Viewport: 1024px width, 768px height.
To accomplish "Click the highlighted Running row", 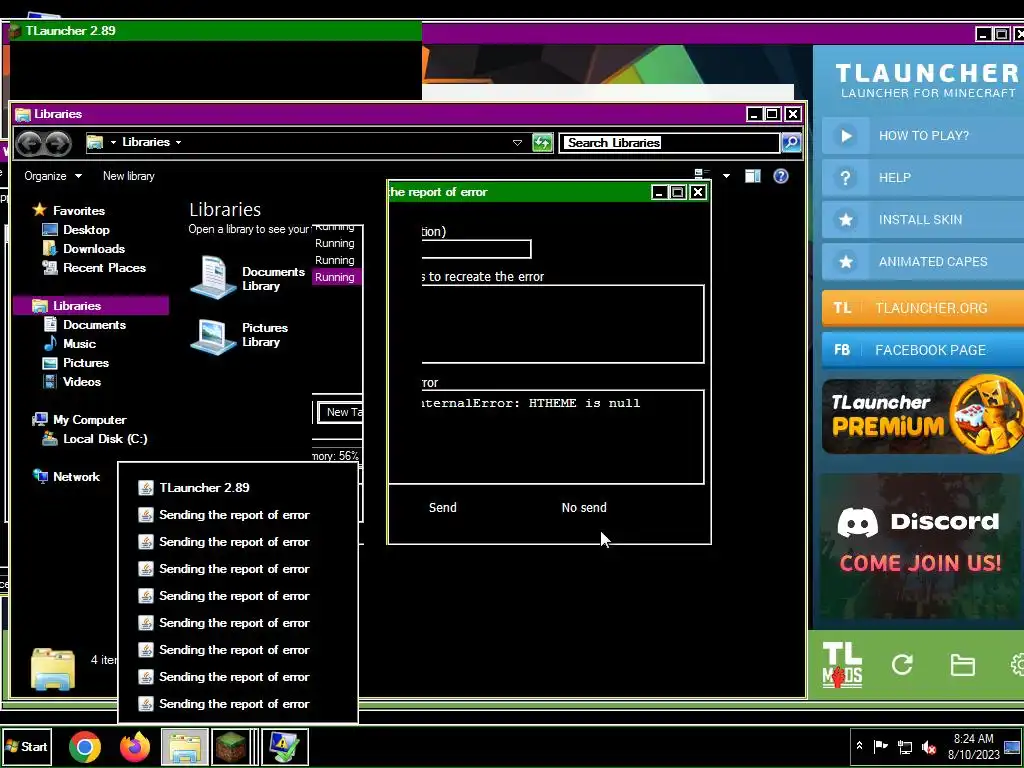I will coord(336,277).
